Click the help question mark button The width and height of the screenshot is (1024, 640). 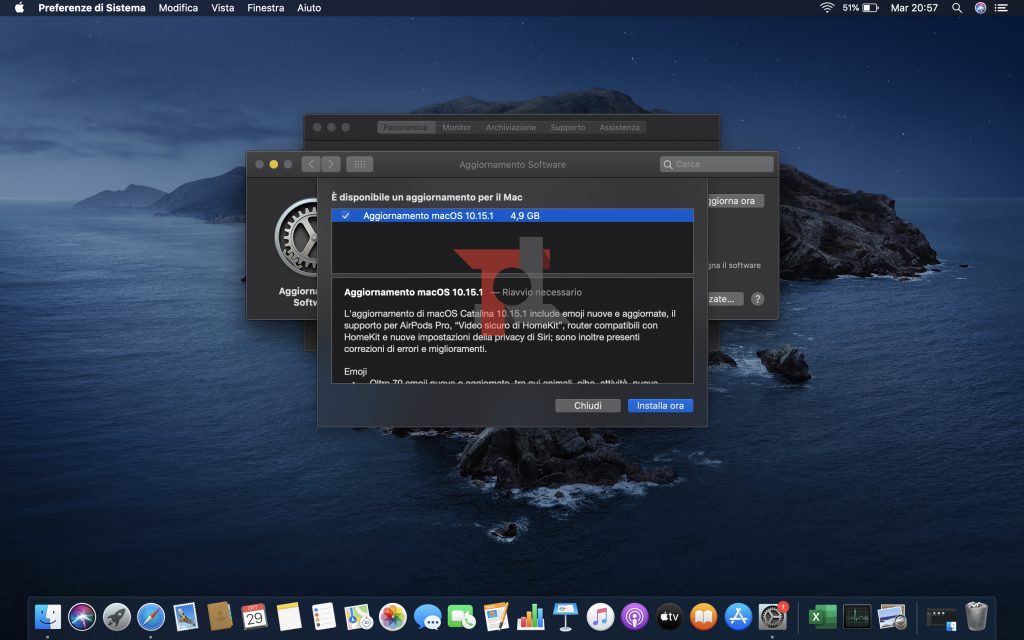(757, 299)
